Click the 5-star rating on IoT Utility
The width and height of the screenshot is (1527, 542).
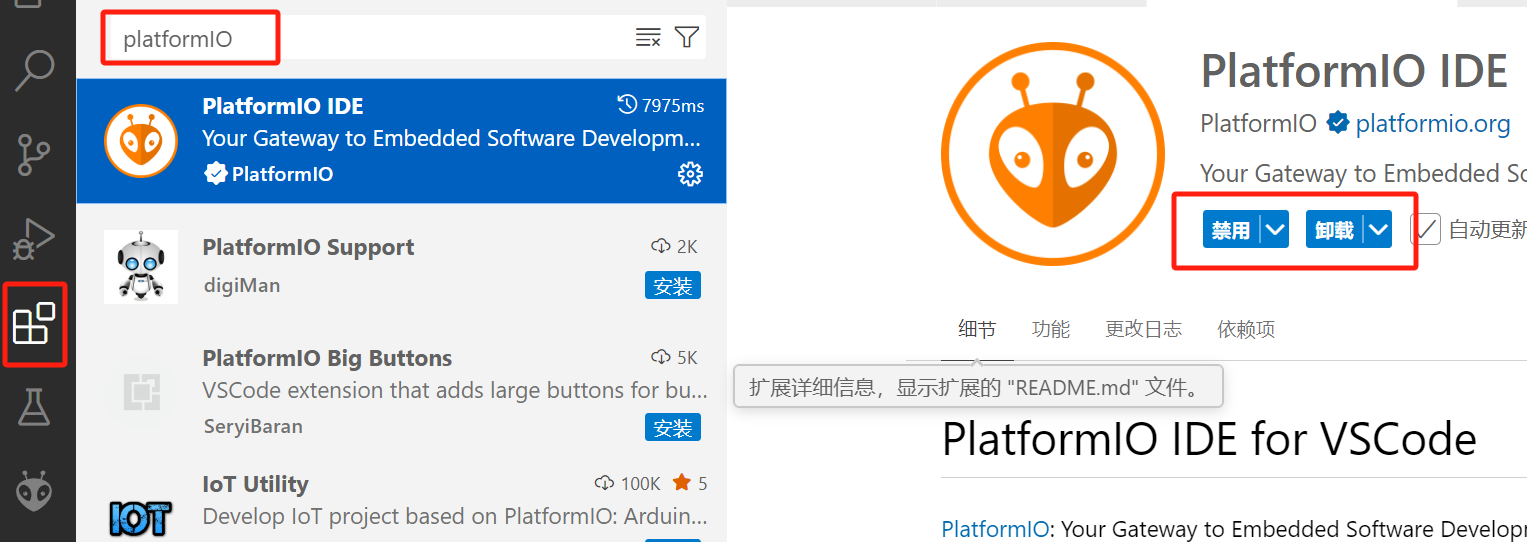click(x=691, y=484)
